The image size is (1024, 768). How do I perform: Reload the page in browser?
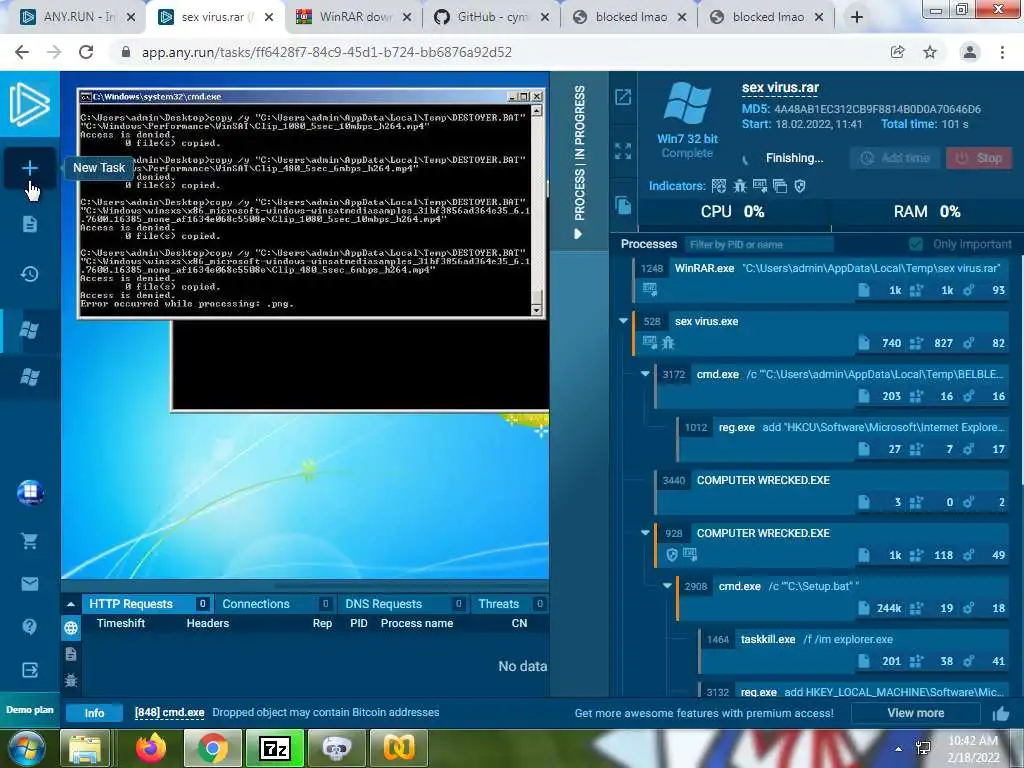pos(86,52)
